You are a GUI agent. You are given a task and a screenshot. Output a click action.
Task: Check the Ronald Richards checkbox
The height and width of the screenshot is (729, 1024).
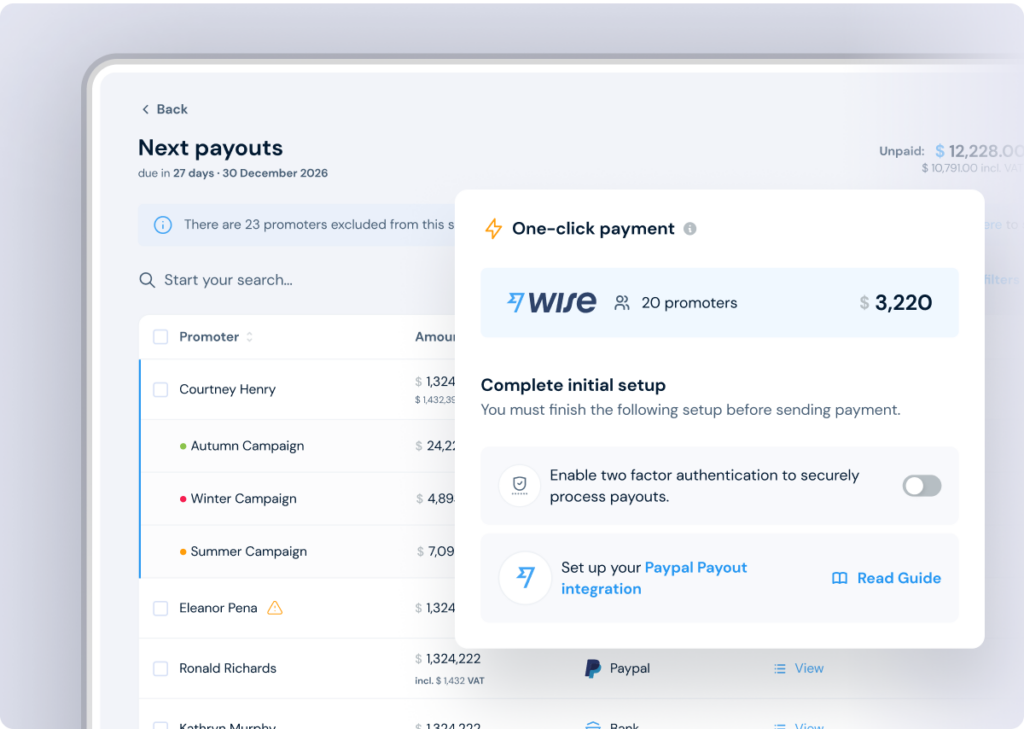160,668
